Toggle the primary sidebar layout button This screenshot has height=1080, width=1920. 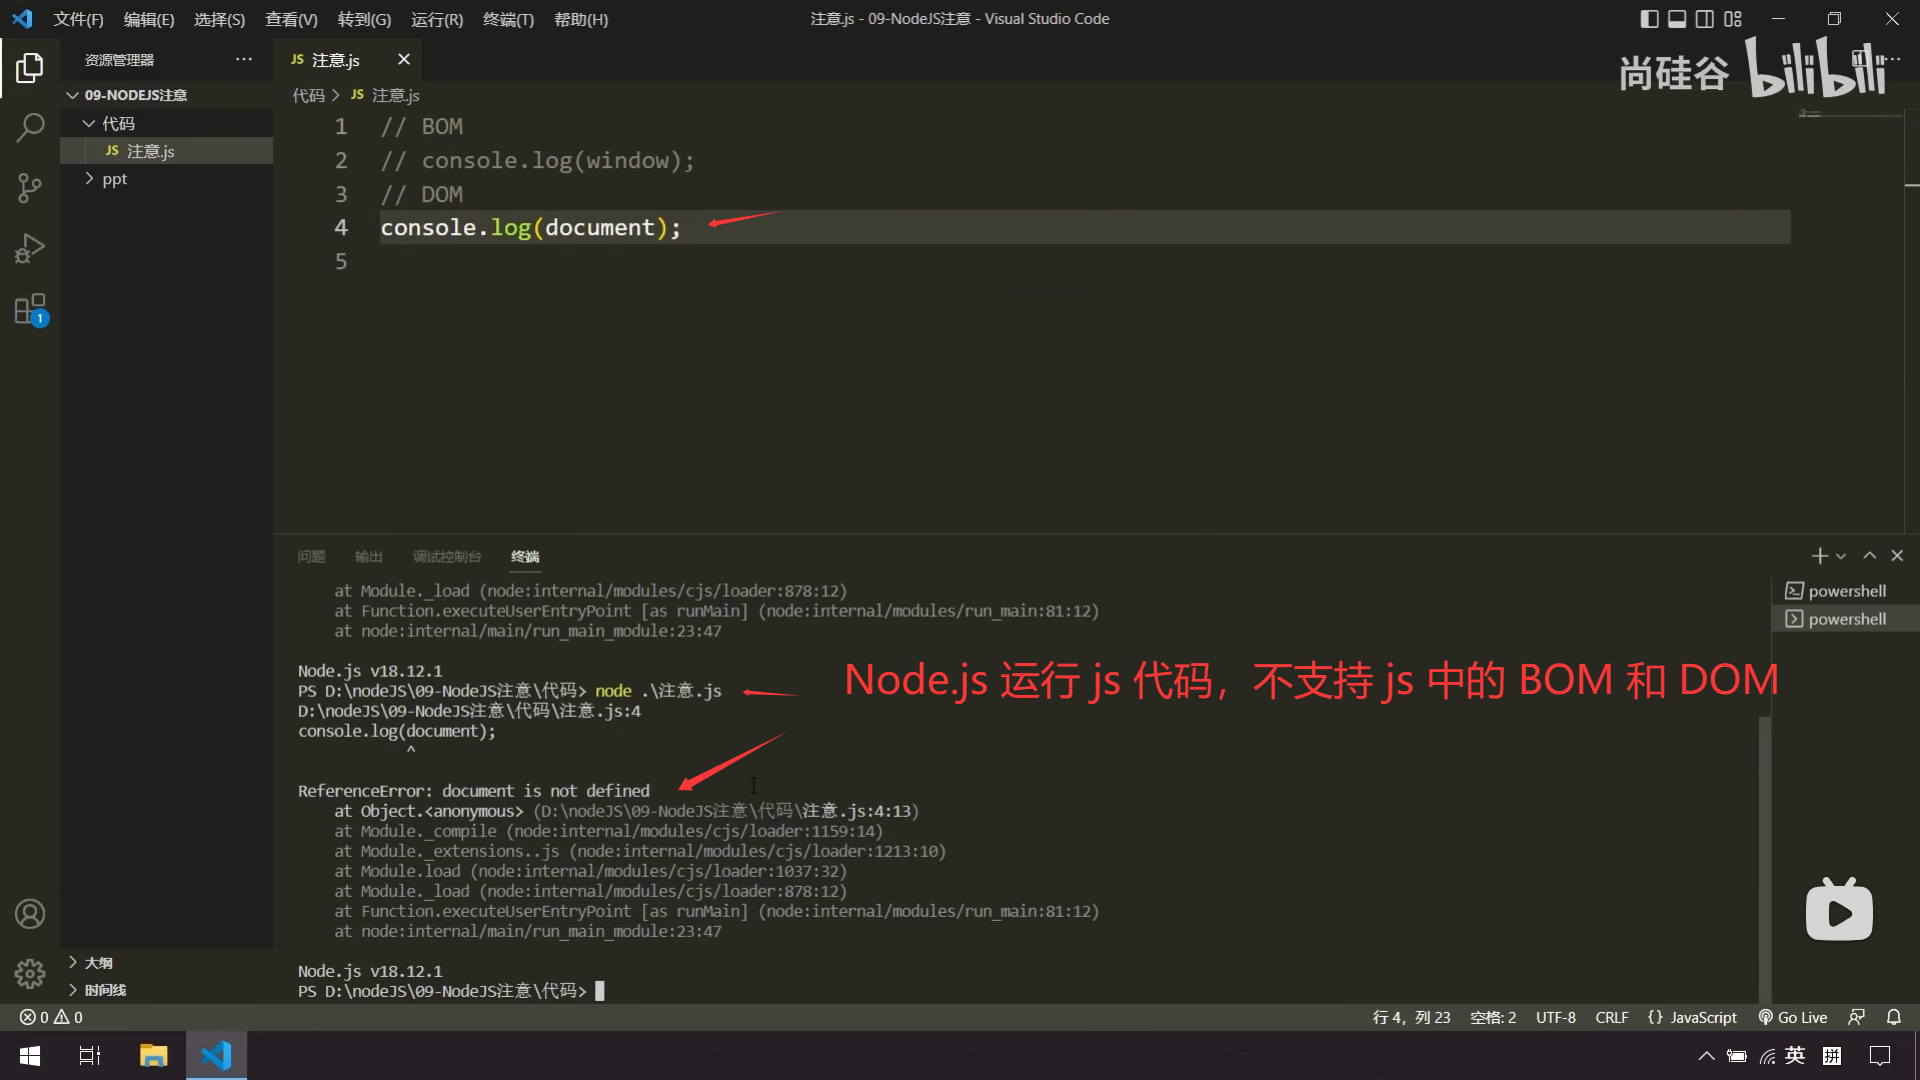click(x=1650, y=19)
